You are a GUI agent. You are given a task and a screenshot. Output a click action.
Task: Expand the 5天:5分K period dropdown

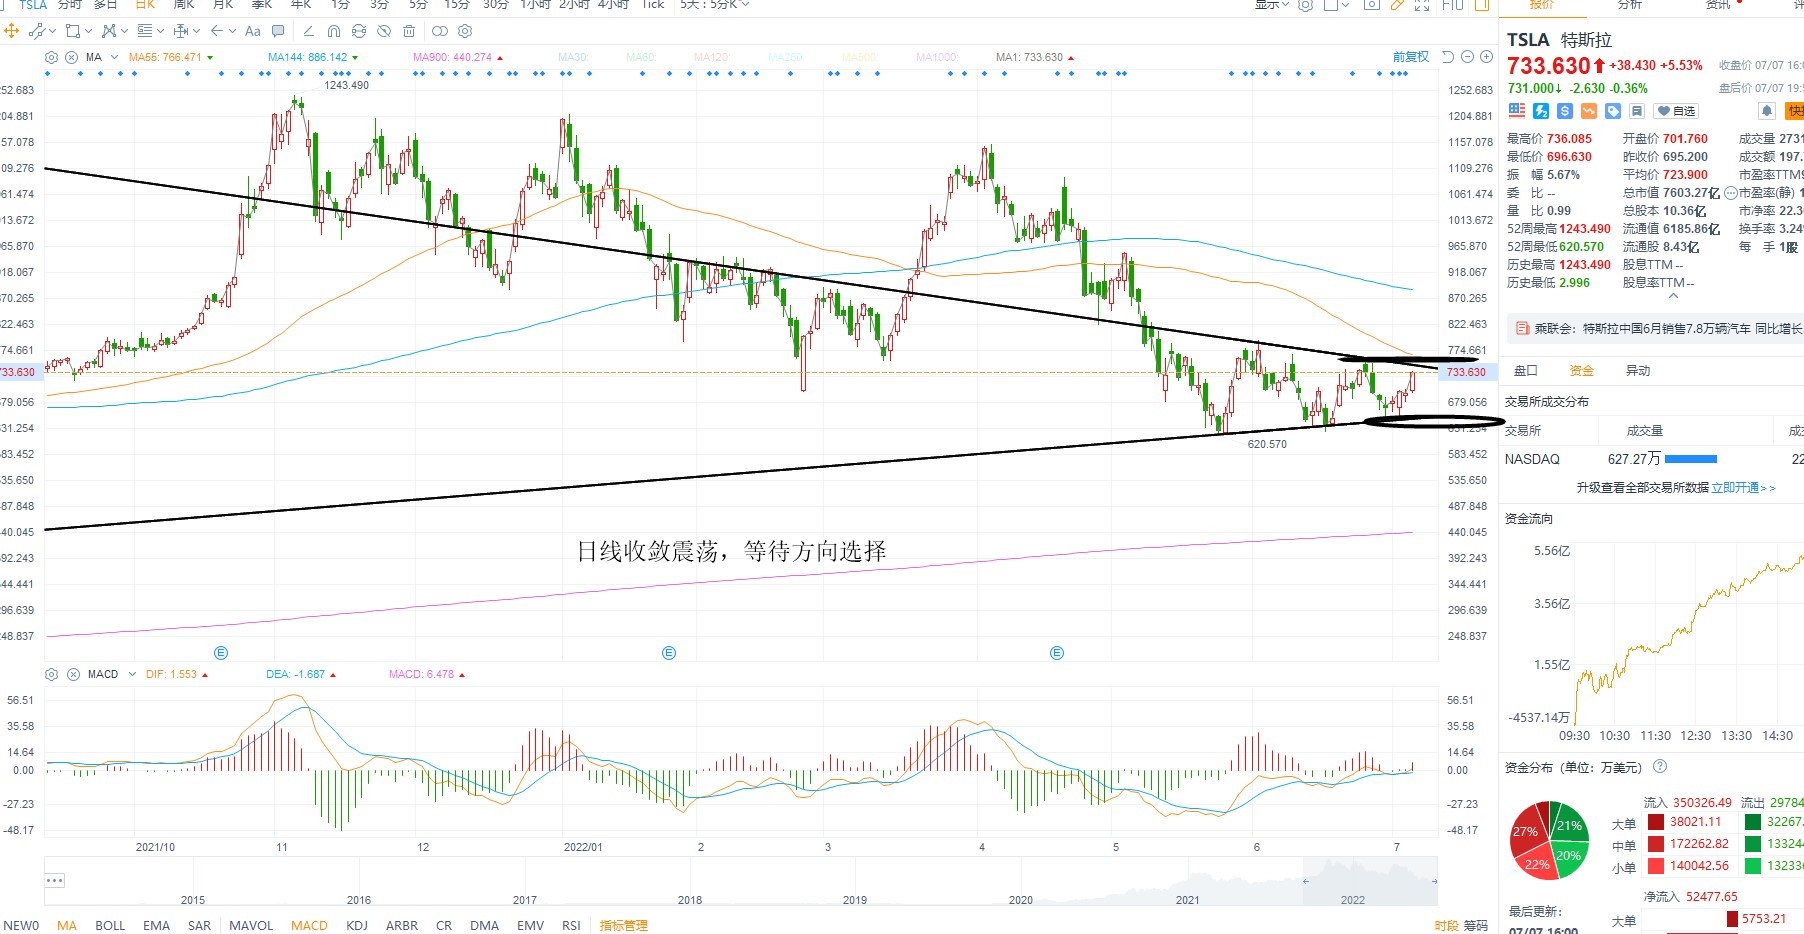(714, 4)
